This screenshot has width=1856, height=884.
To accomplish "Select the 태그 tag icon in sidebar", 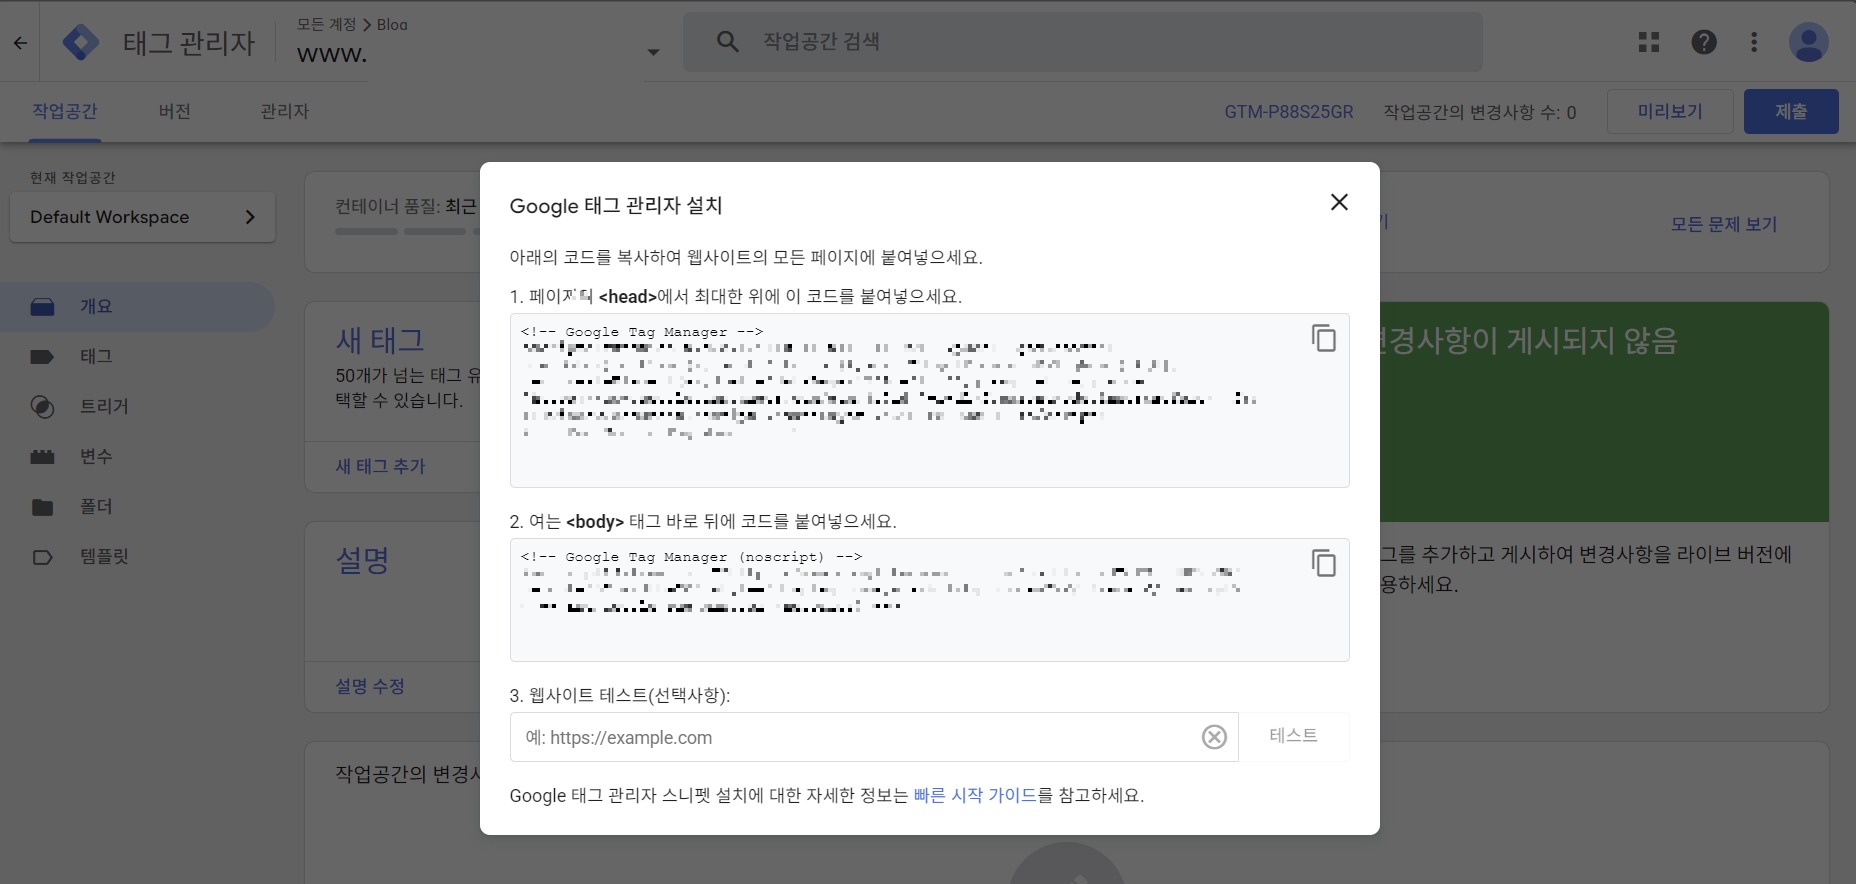I will pyautogui.click(x=42, y=357).
